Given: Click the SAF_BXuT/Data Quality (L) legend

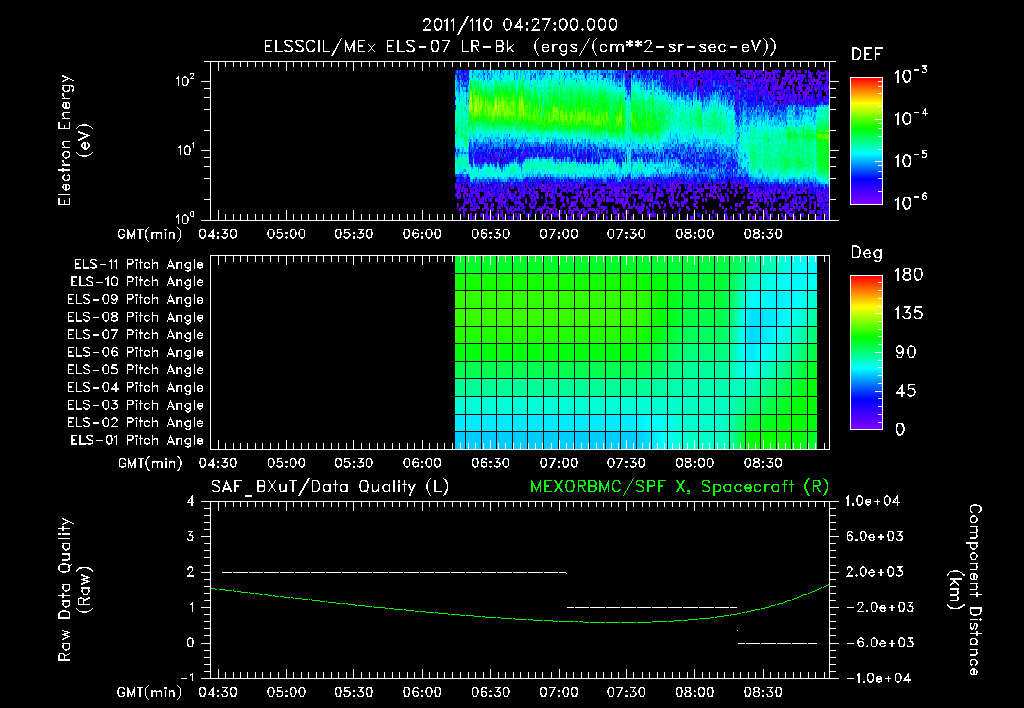Looking at the screenshot, I should (x=330, y=487).
